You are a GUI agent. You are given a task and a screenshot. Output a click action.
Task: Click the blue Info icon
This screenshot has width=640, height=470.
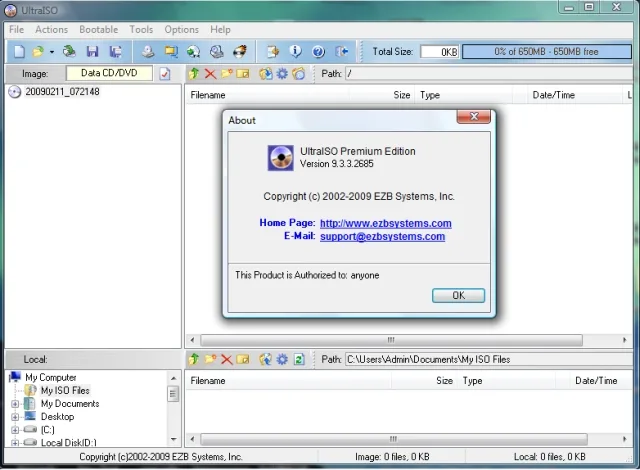click(x=296, y=51)
